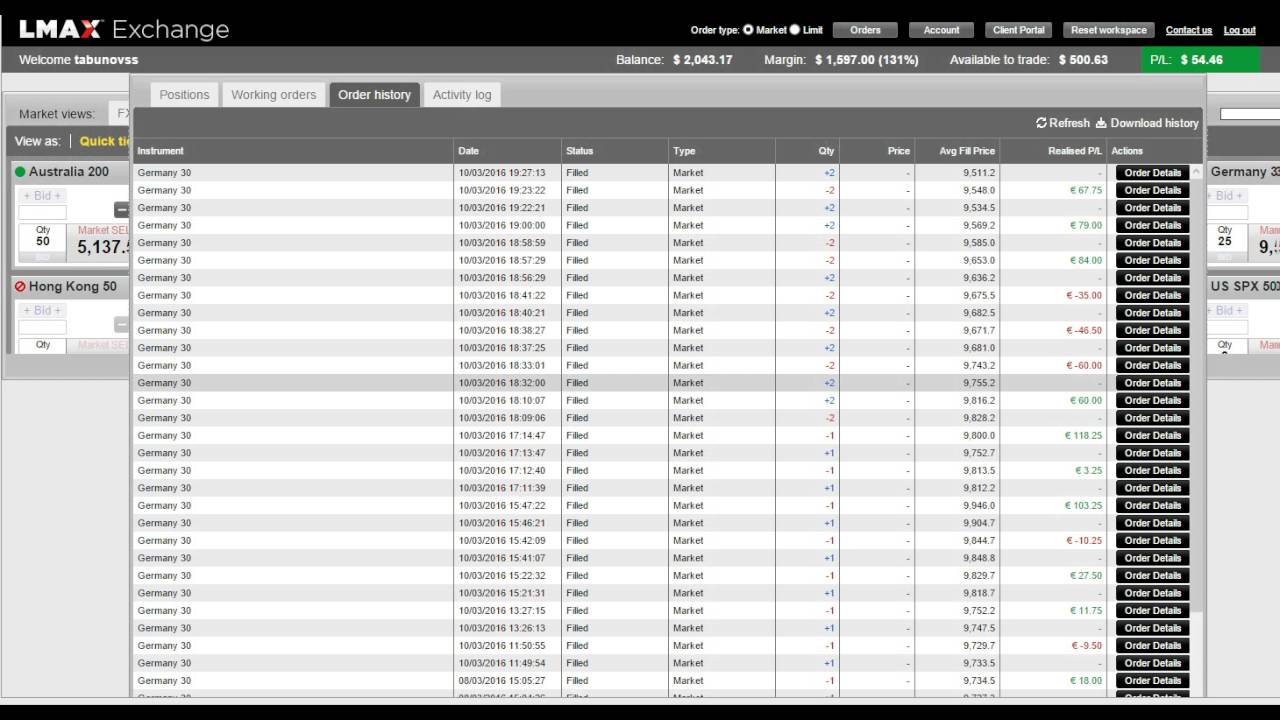Click the realised P/L value € -46.50
Screen dimensions: 1280x720
pos(1083,330)
